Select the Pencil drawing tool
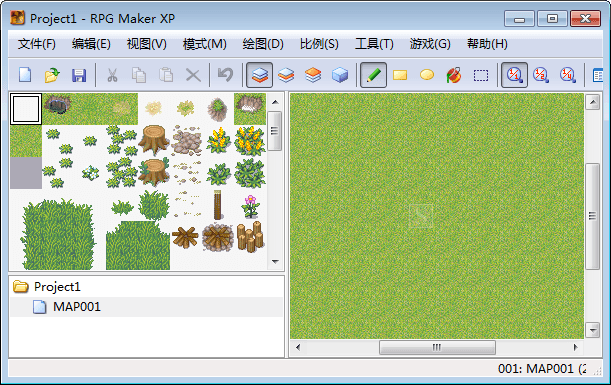Image resolution: width=611 pixels, height=385 pixels. coord(373,75)
